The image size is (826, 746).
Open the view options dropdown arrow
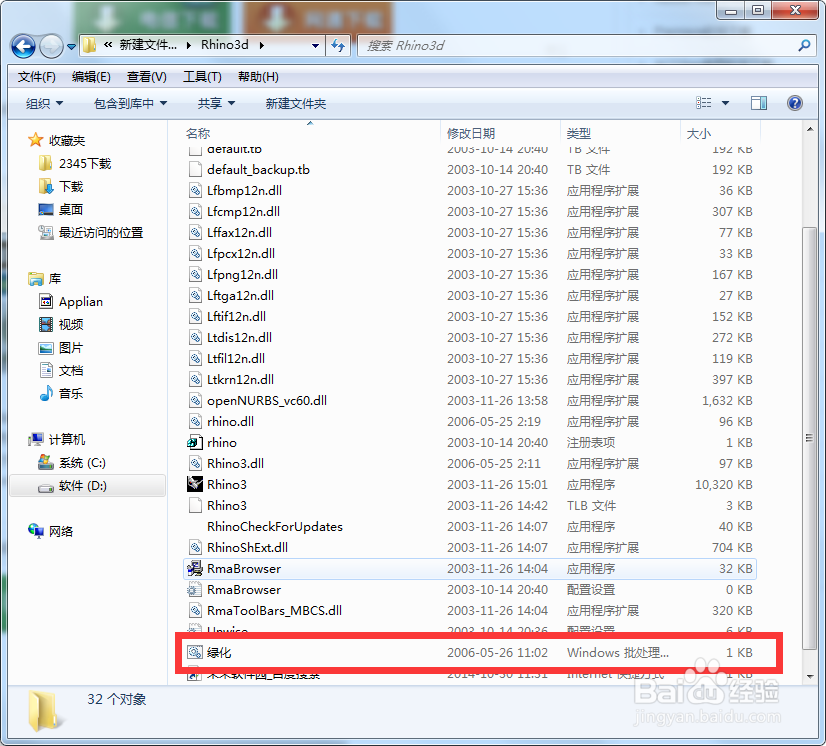click(x=725, y=103)
